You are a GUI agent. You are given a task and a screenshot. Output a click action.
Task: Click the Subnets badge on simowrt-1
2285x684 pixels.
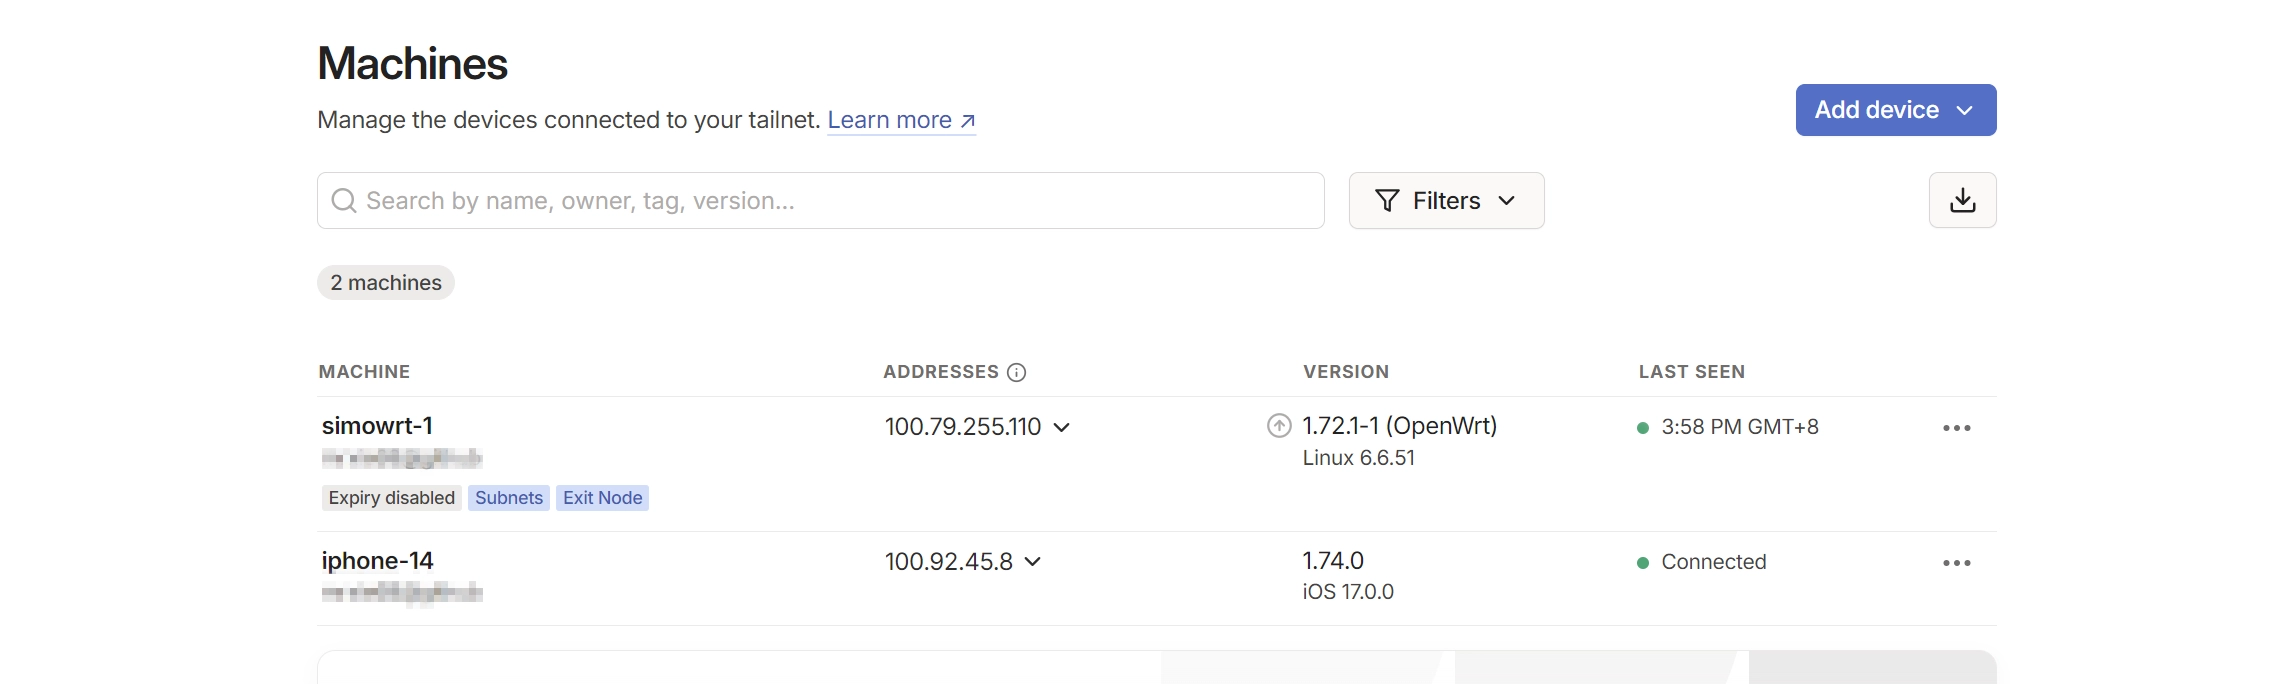click(508, 498)
